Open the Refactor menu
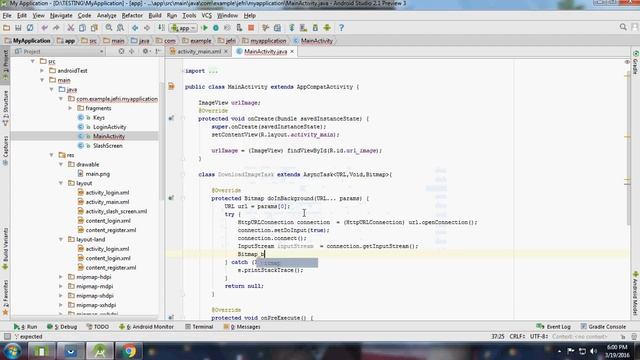Image resolution: width=640 pixels, height=360 pixels. pos(132,16)
